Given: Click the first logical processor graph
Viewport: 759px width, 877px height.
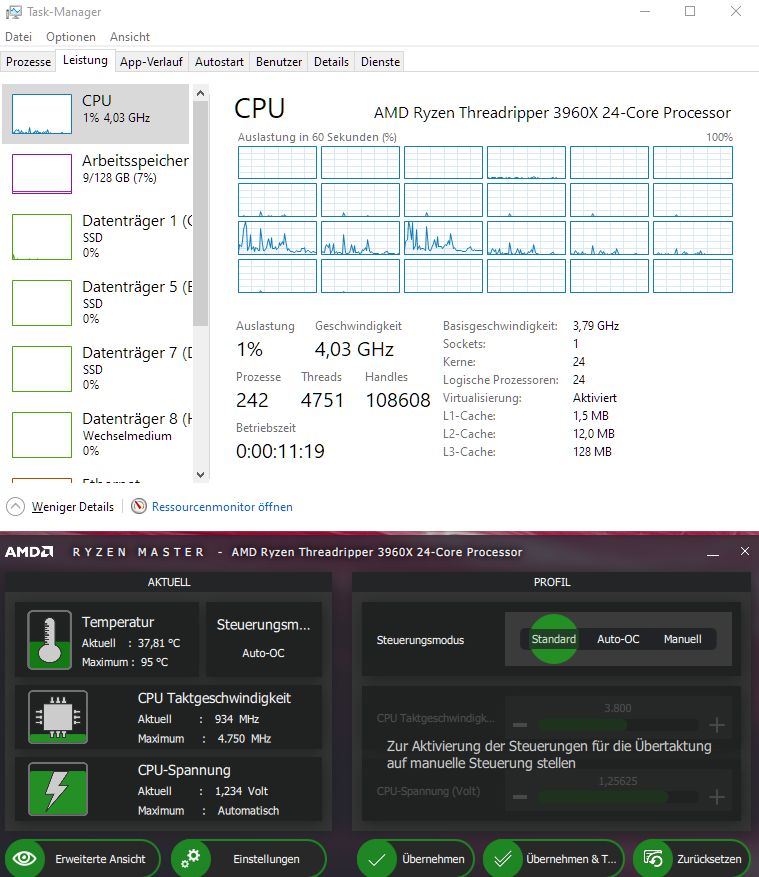Looking at the screenshot, I should click(277, 162).
